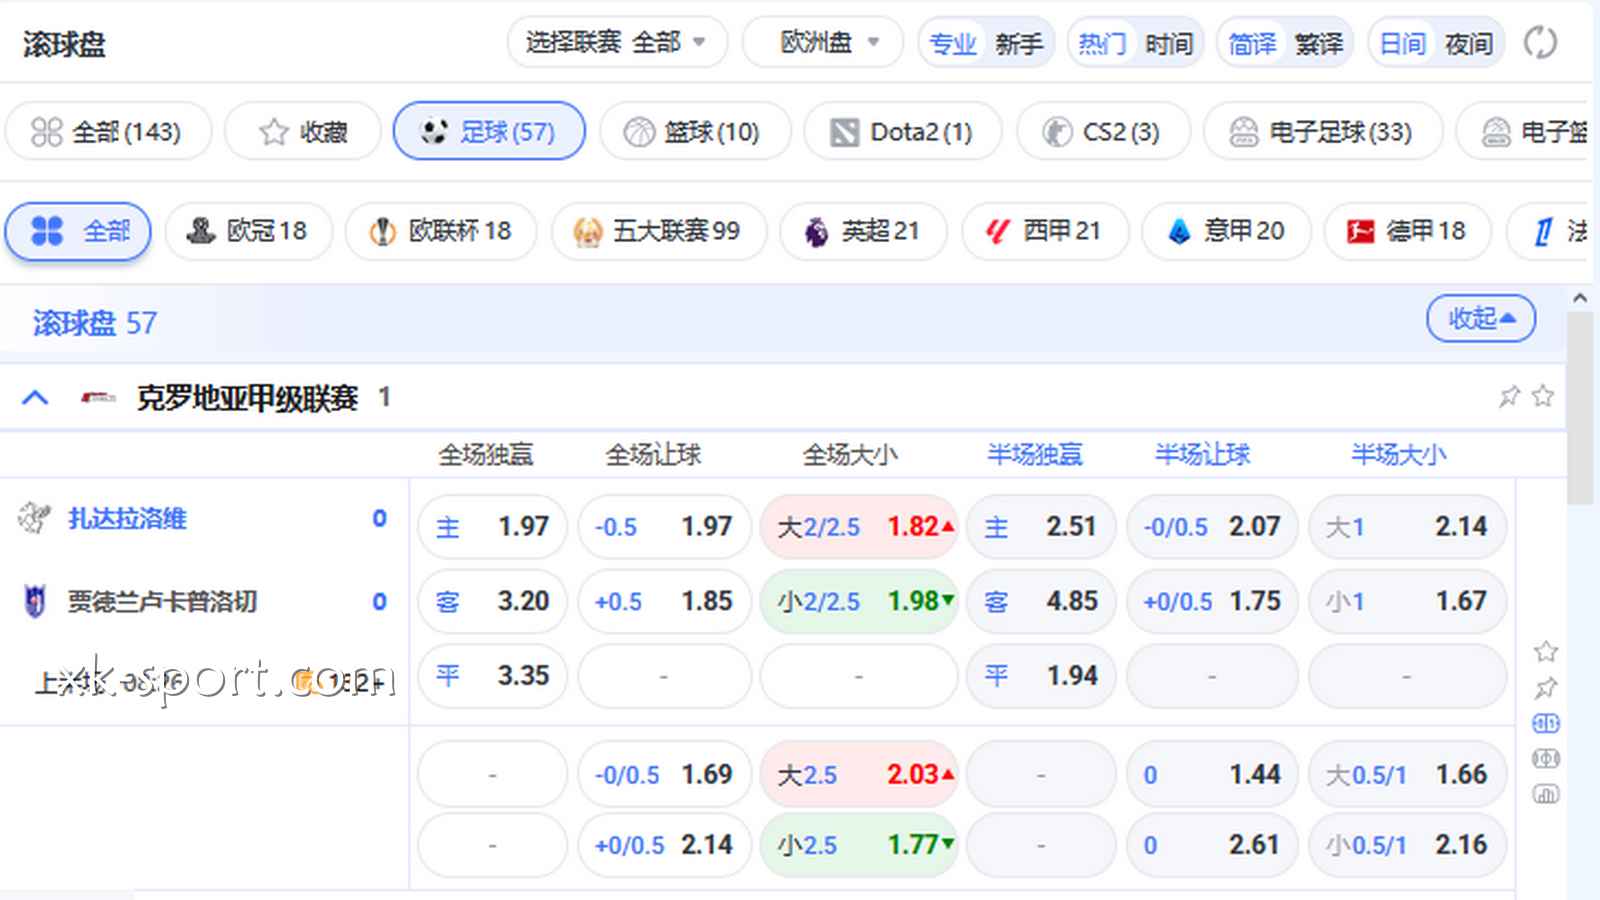Collapse the 克罗地亚甲级联赛 section chevron

[x=35, y=398]
